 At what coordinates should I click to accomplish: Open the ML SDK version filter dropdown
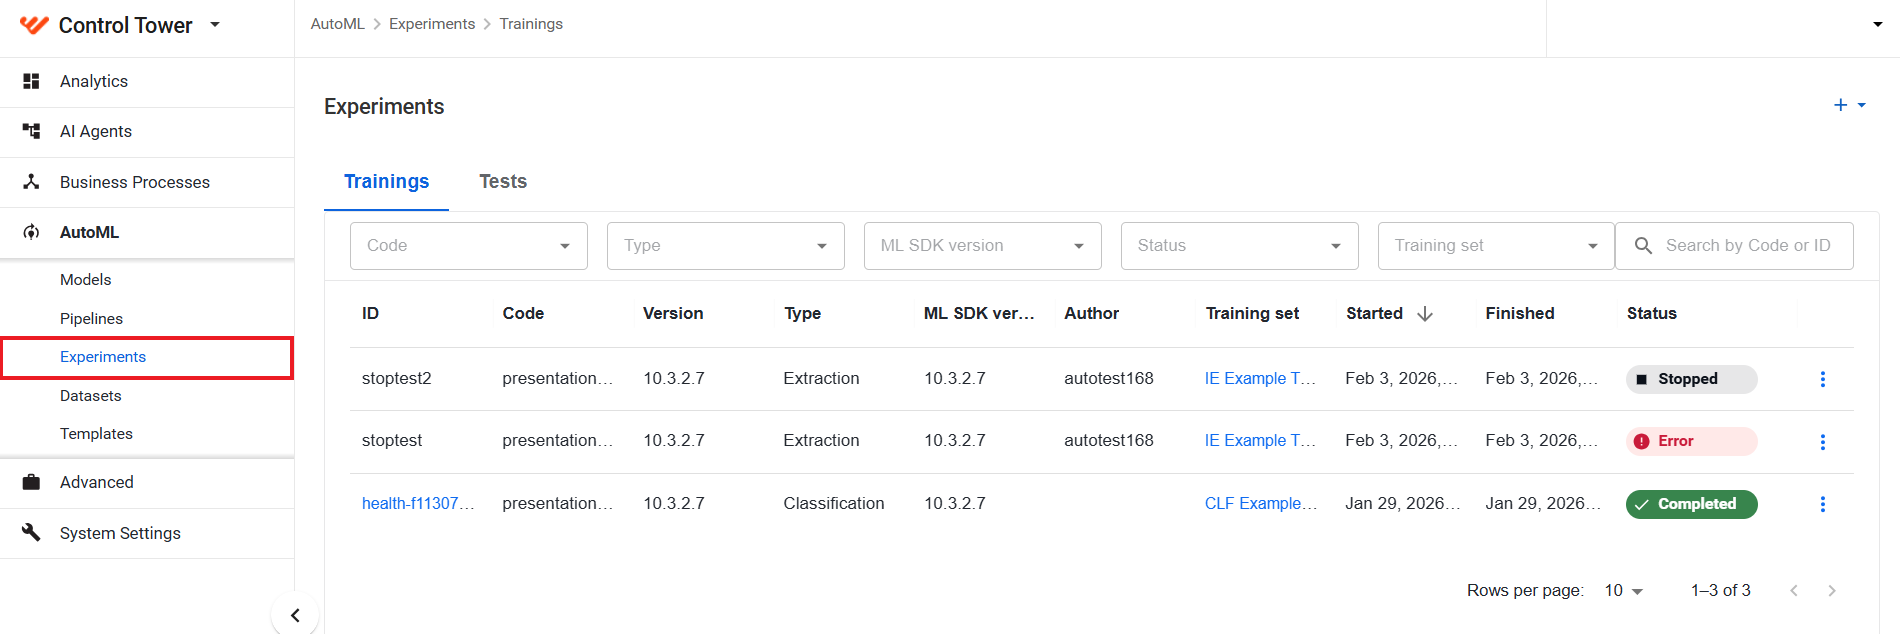pyautogui.click(x=982, y=246)
